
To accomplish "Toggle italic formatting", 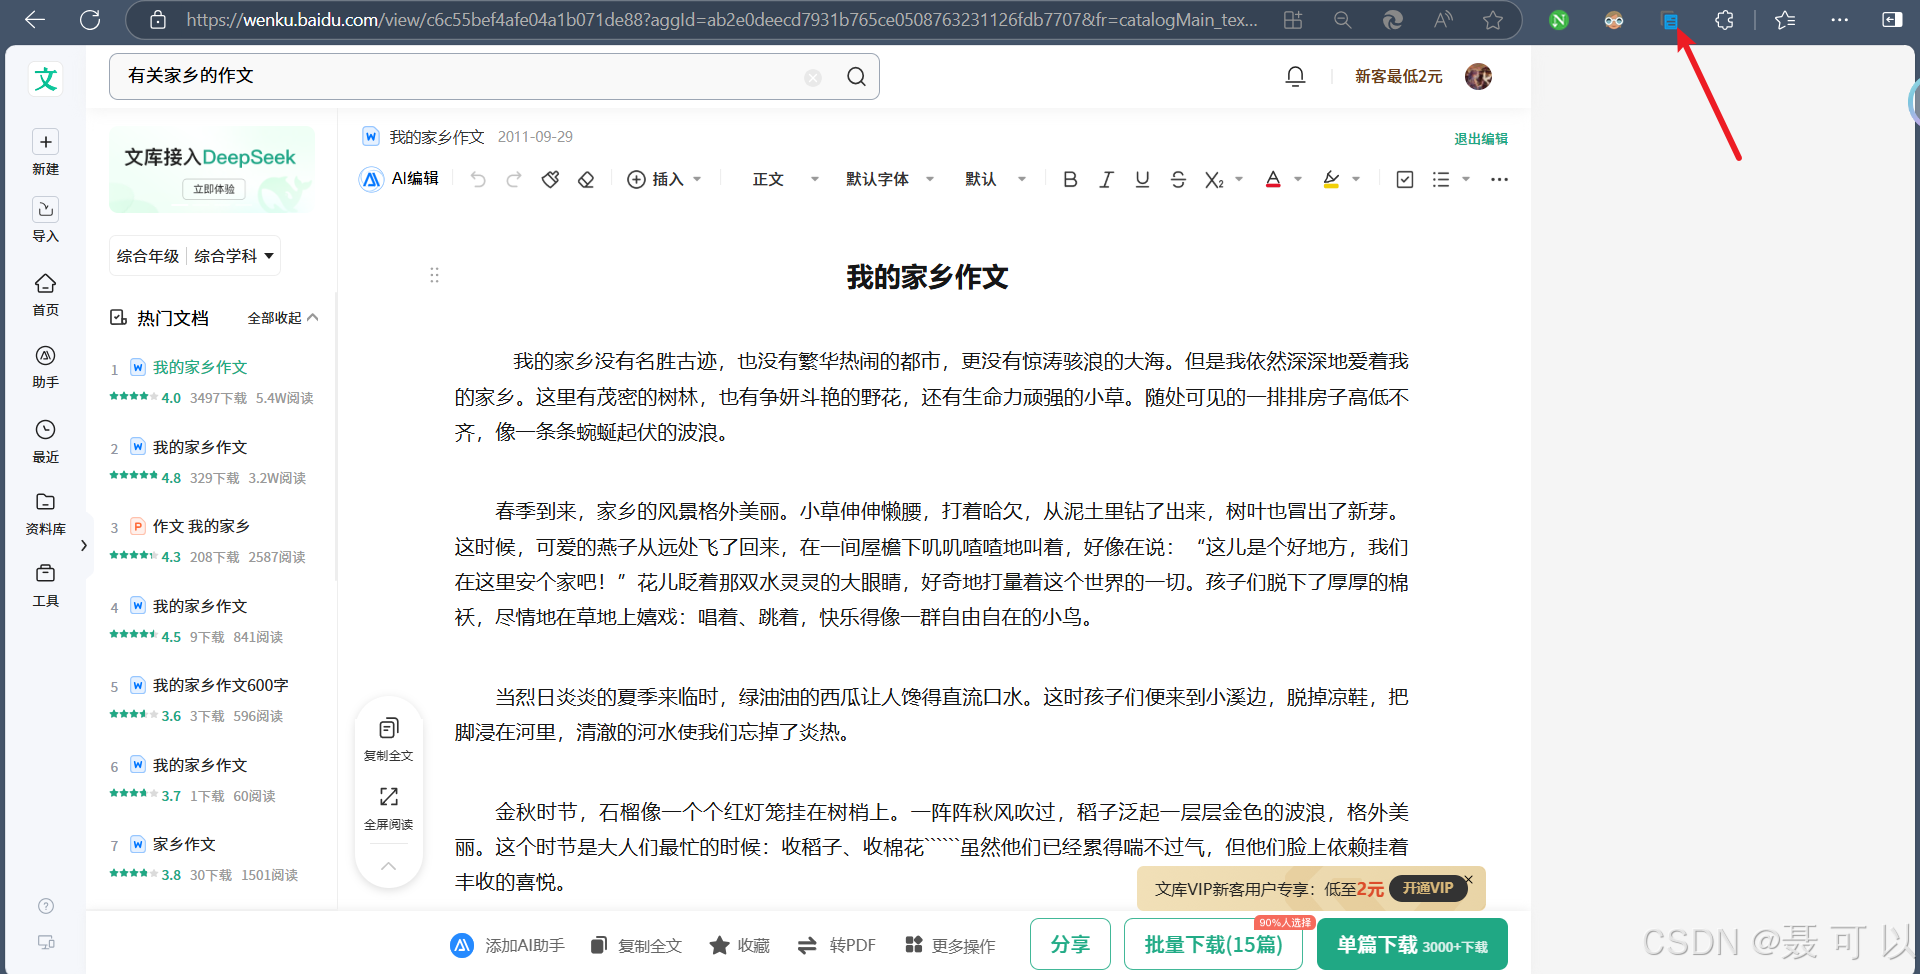I will [x=1106, y=179].
